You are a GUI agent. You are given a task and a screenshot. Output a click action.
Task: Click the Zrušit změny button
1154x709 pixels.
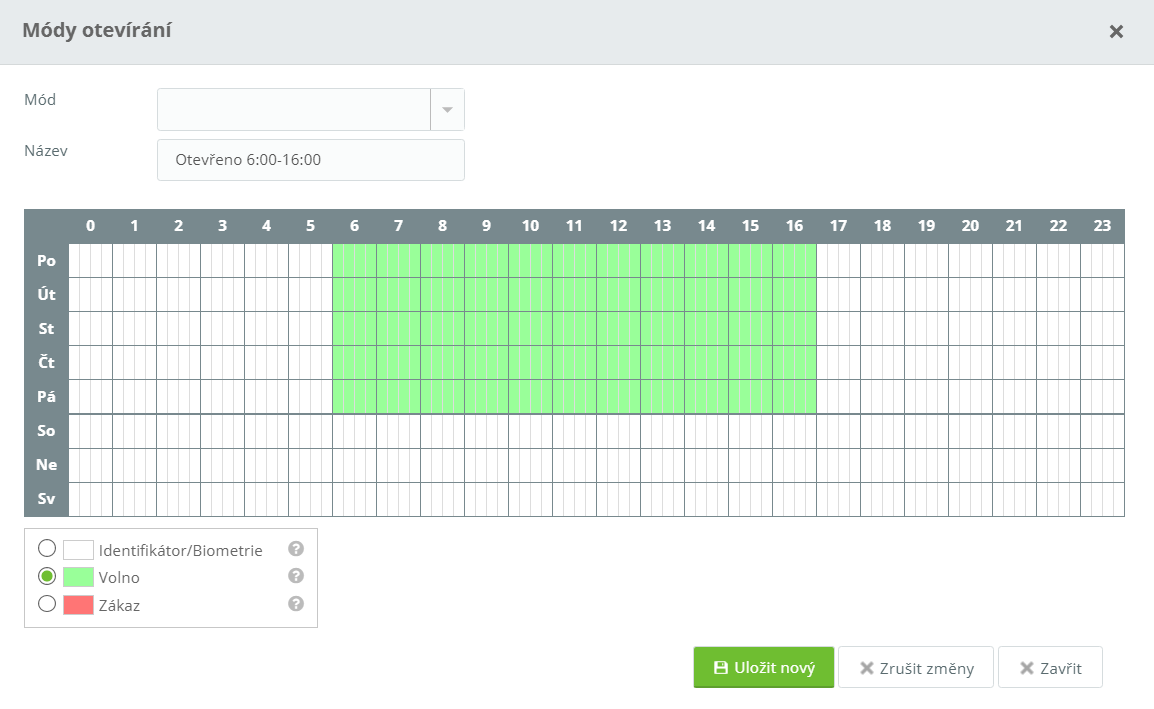pyautogui.click(x=915, y=668)
